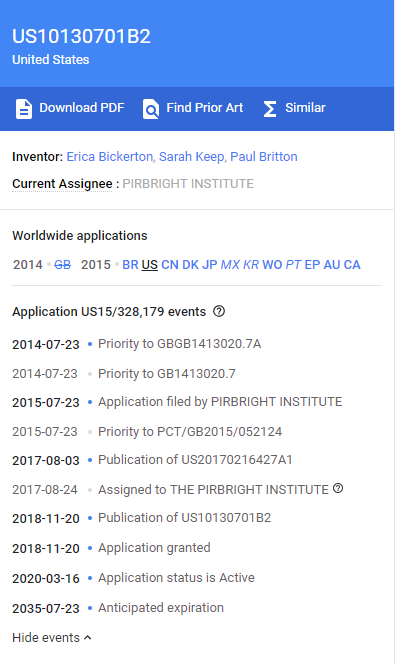Screen dimensions: 395x664
Task: Select the CN worldwide application
Action: point(170,265)
